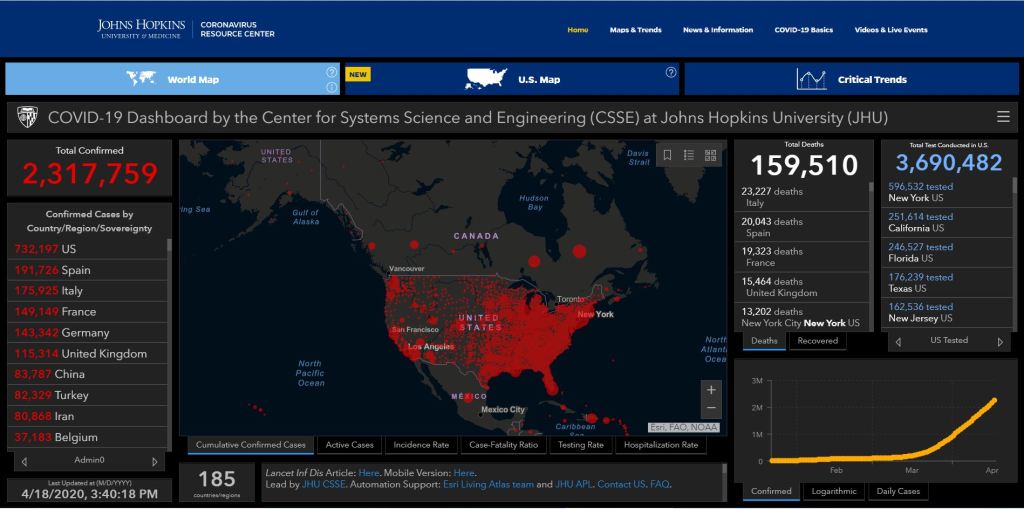Open the JHU CSSE link
Screen dimensions: 1024x509
pos(320,484)
